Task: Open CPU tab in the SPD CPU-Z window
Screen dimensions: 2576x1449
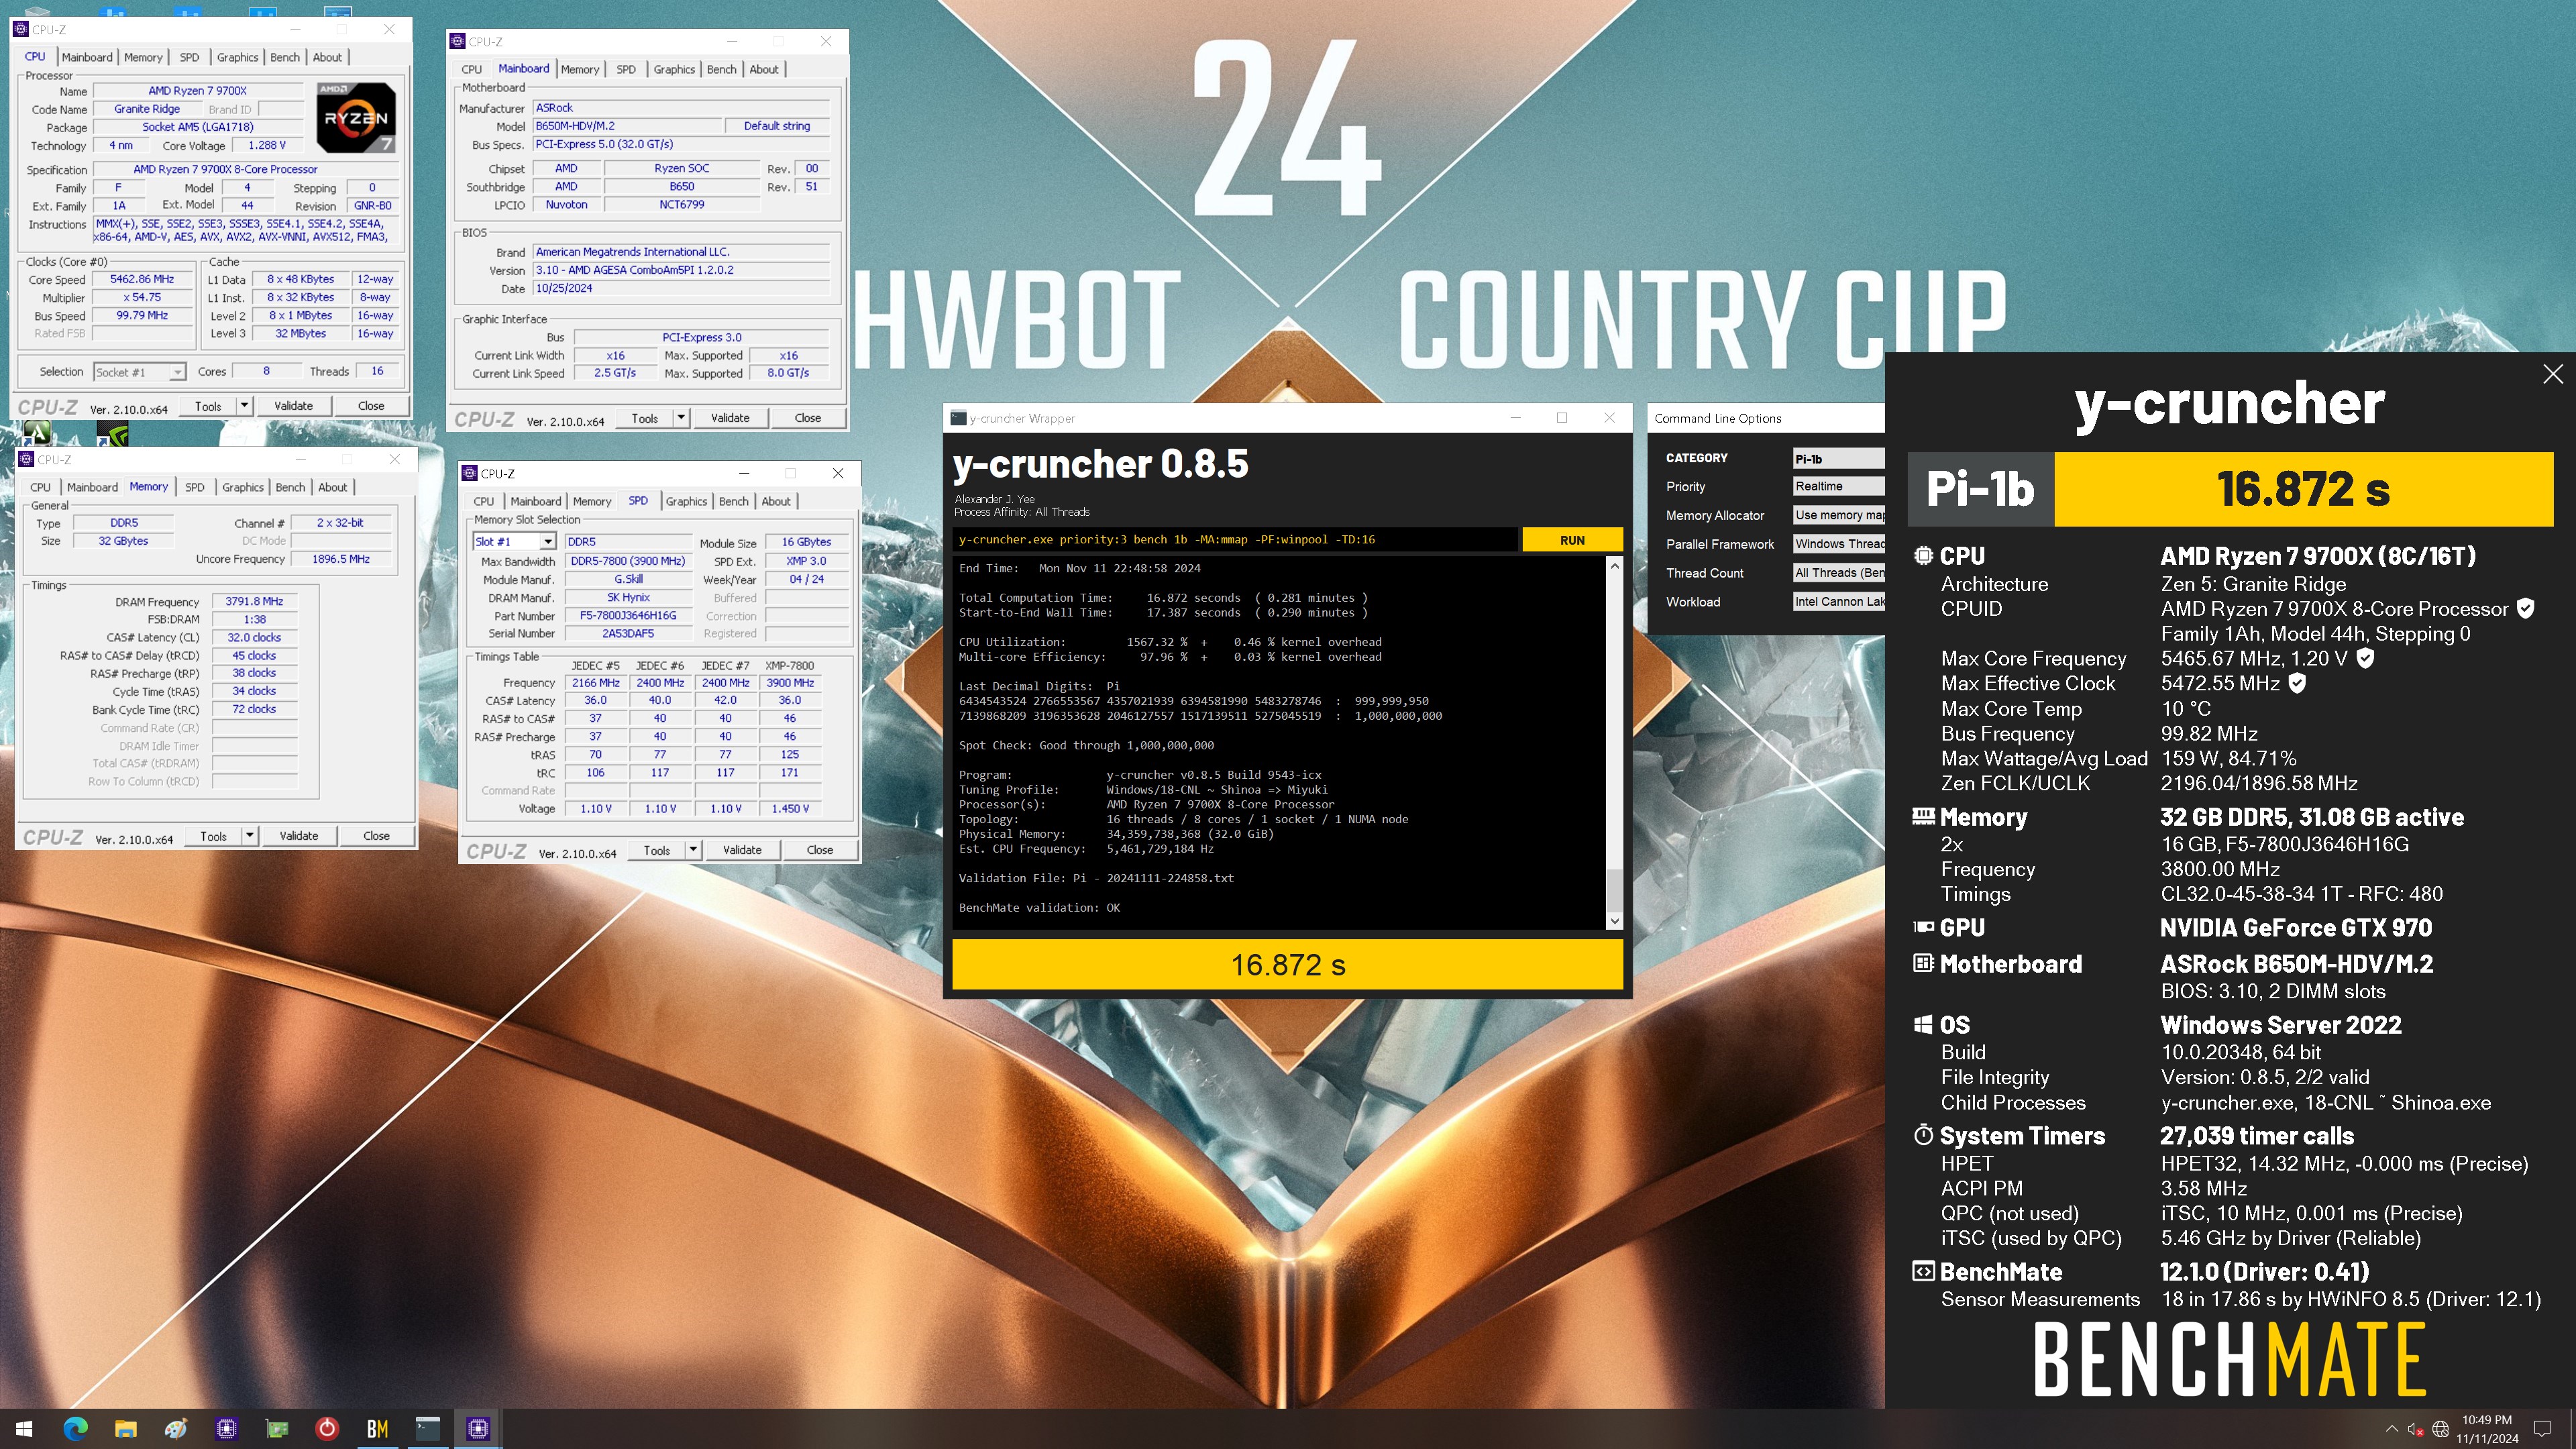Action: 484,501
